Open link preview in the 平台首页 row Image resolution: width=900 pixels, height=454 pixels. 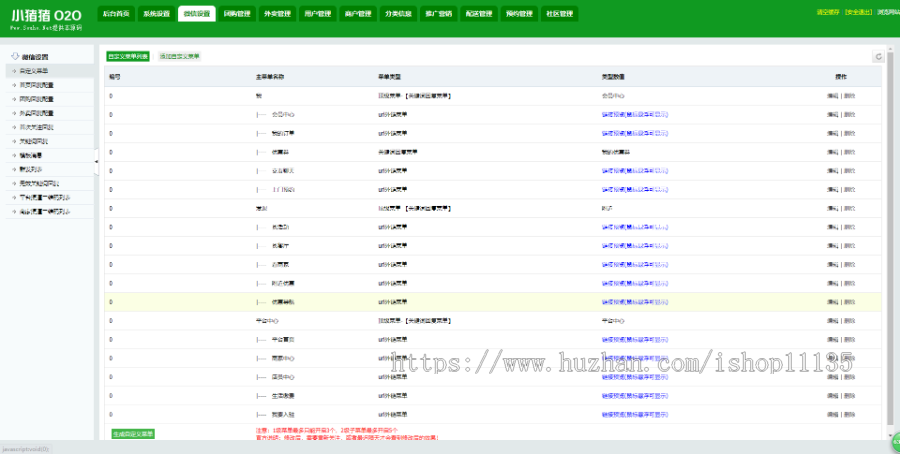(x=635, y=340)
